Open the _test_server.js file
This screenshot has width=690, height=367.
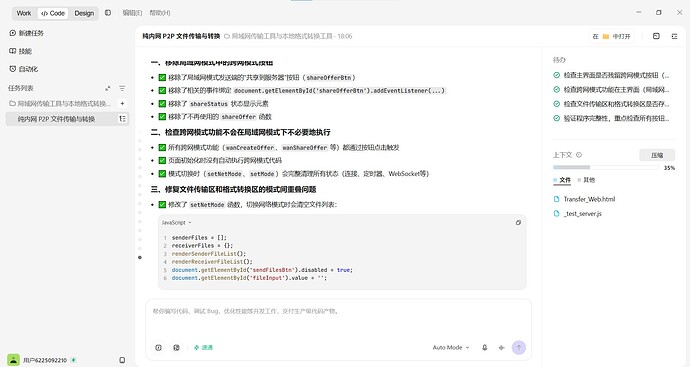pyautogui.click(x=583, y=213)
